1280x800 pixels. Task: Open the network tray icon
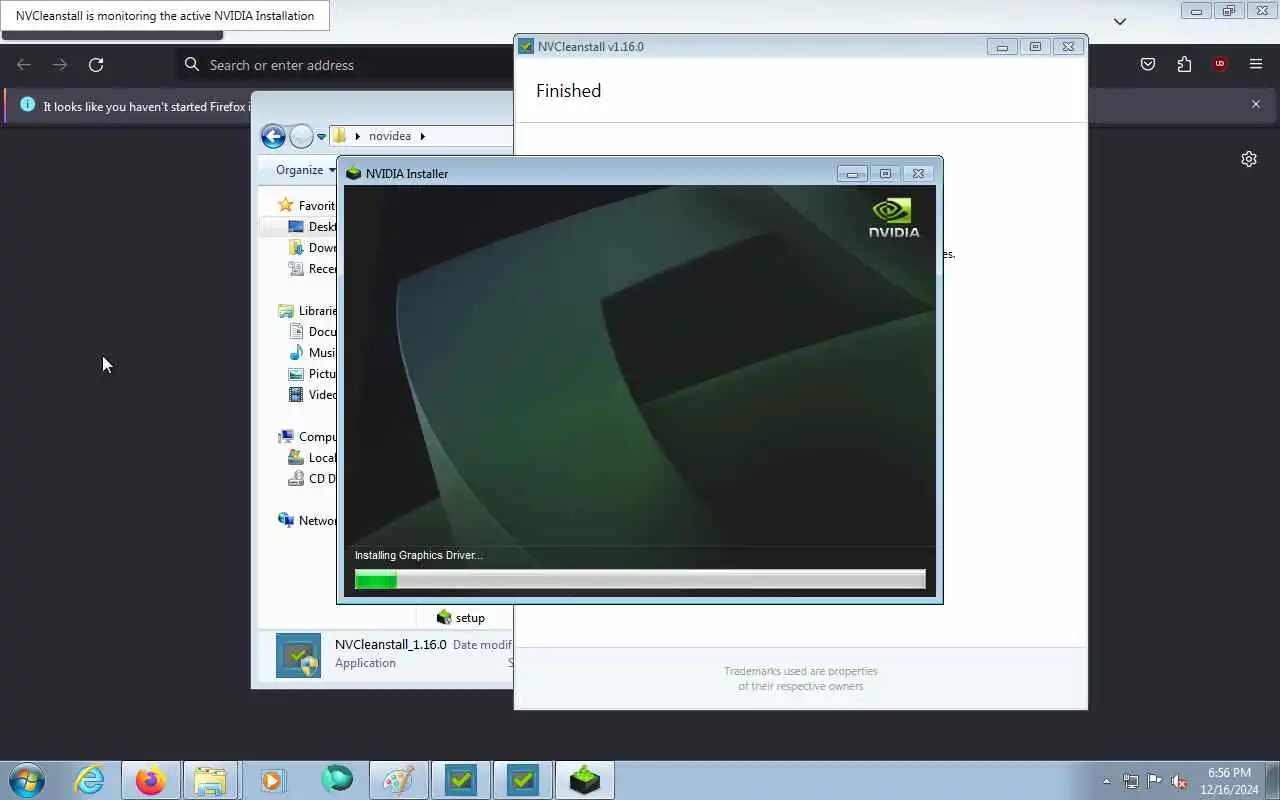click(x=1131, y=781)
